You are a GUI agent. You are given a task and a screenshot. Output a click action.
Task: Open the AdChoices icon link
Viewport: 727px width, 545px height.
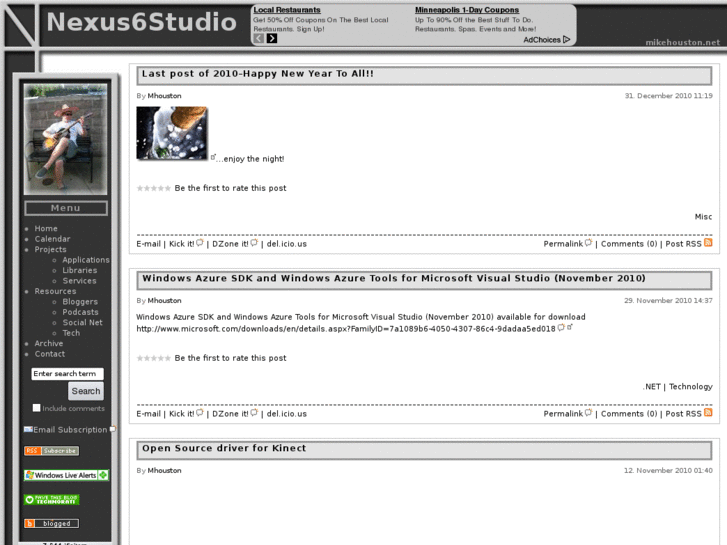coord(567,40)
